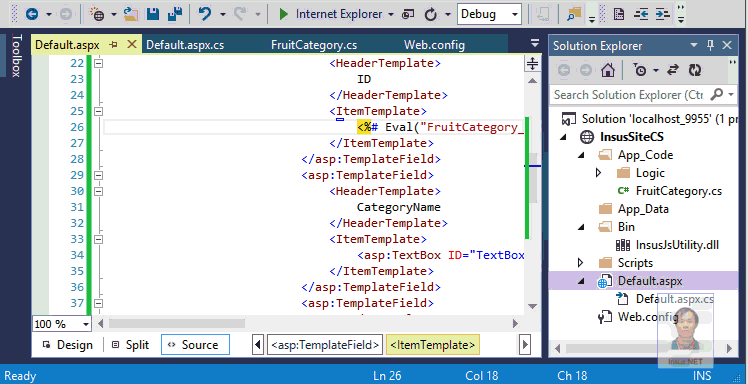Expand the Logic folder
Image resolution: width=748 pixels, height=384 pixels.
599,173
